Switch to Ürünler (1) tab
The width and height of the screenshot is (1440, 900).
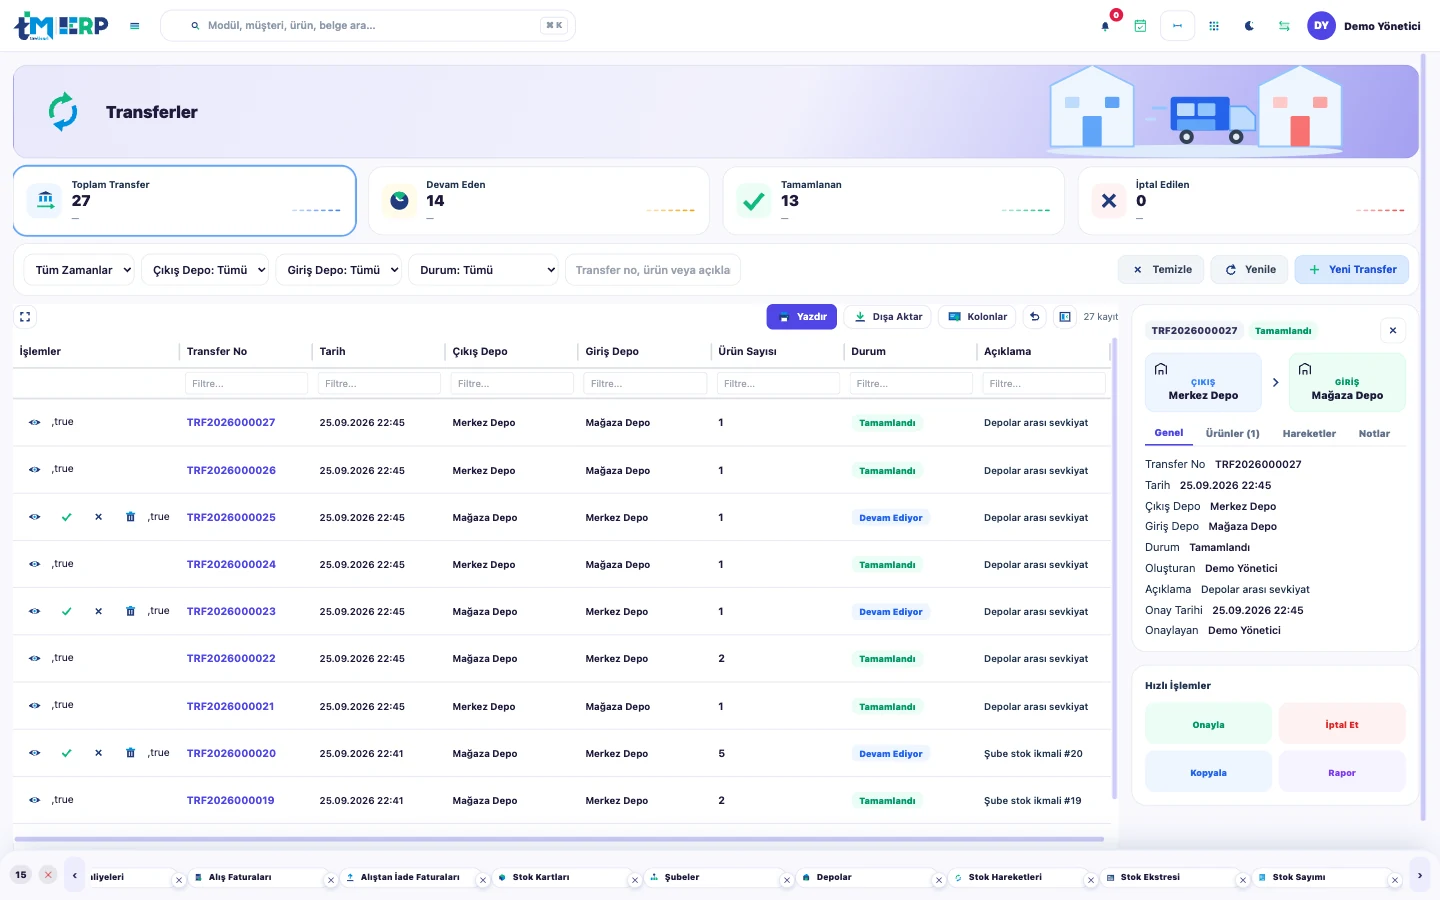pos(1232,434)
